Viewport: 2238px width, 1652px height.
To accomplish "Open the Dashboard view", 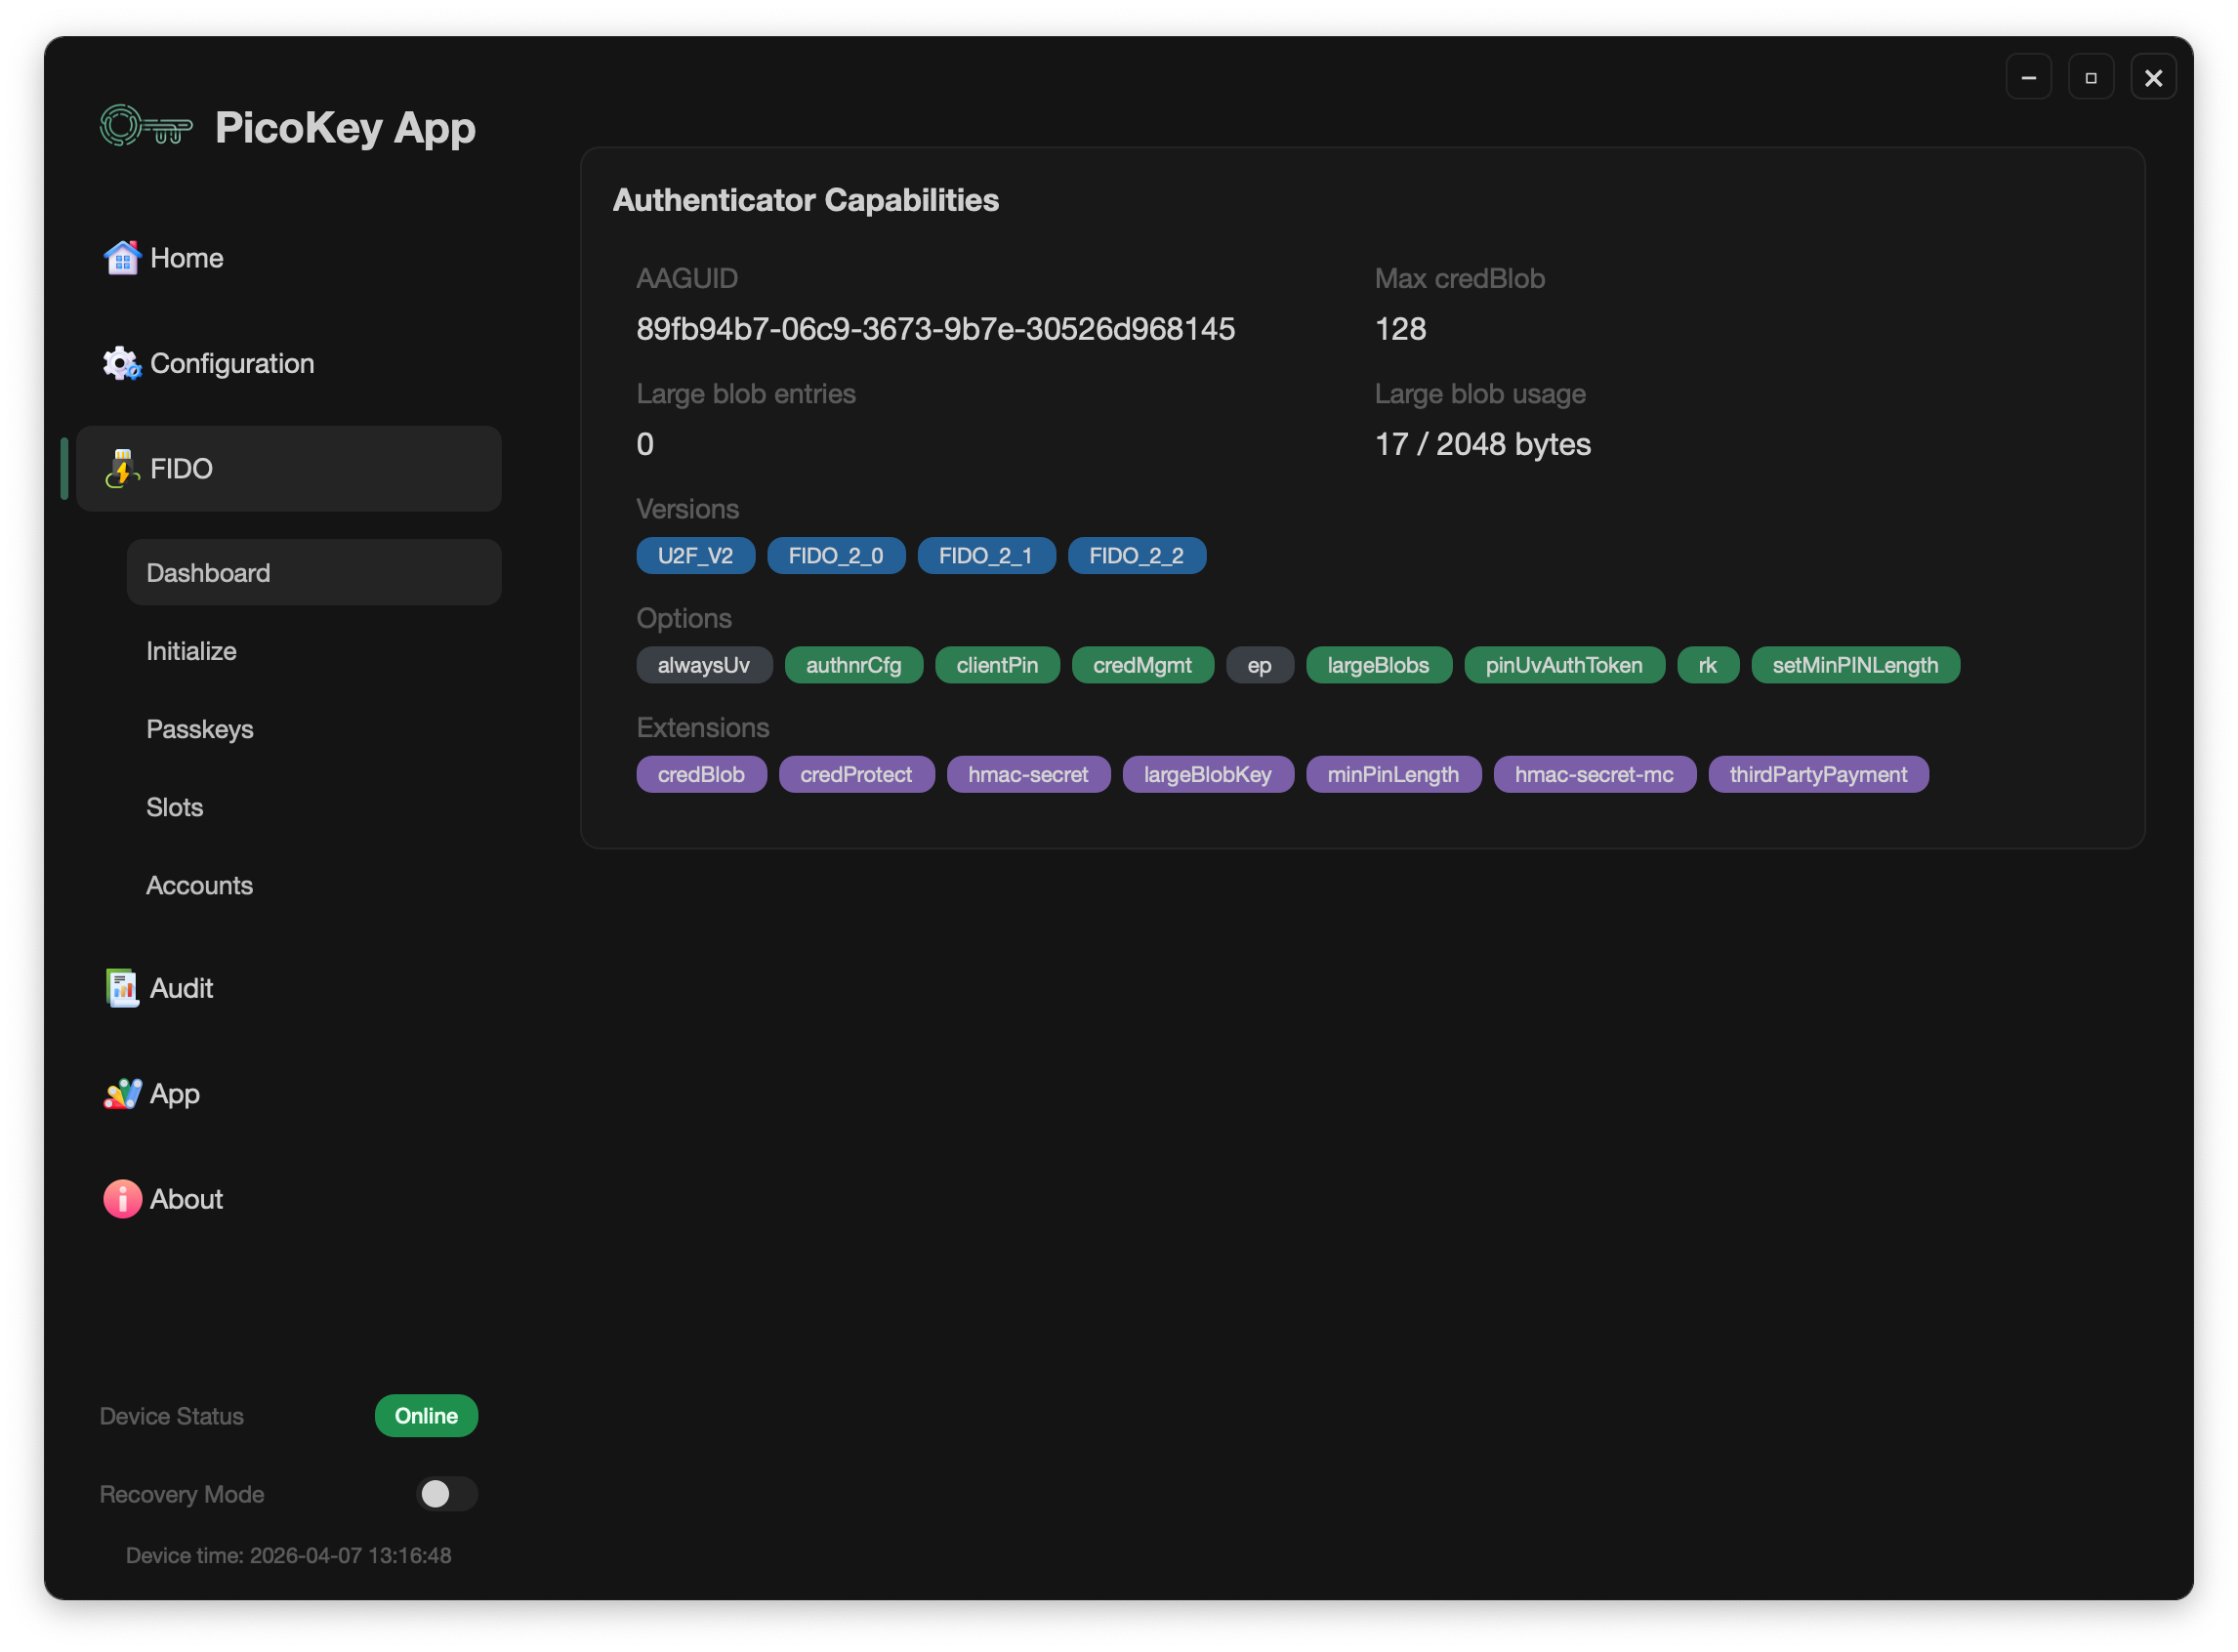I will click(x=208, y=572).
